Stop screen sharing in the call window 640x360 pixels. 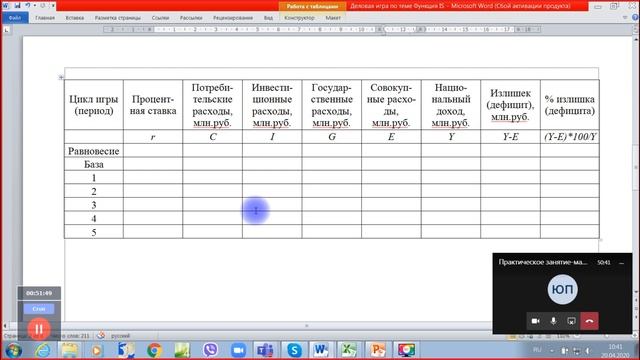tap(571, 321)
